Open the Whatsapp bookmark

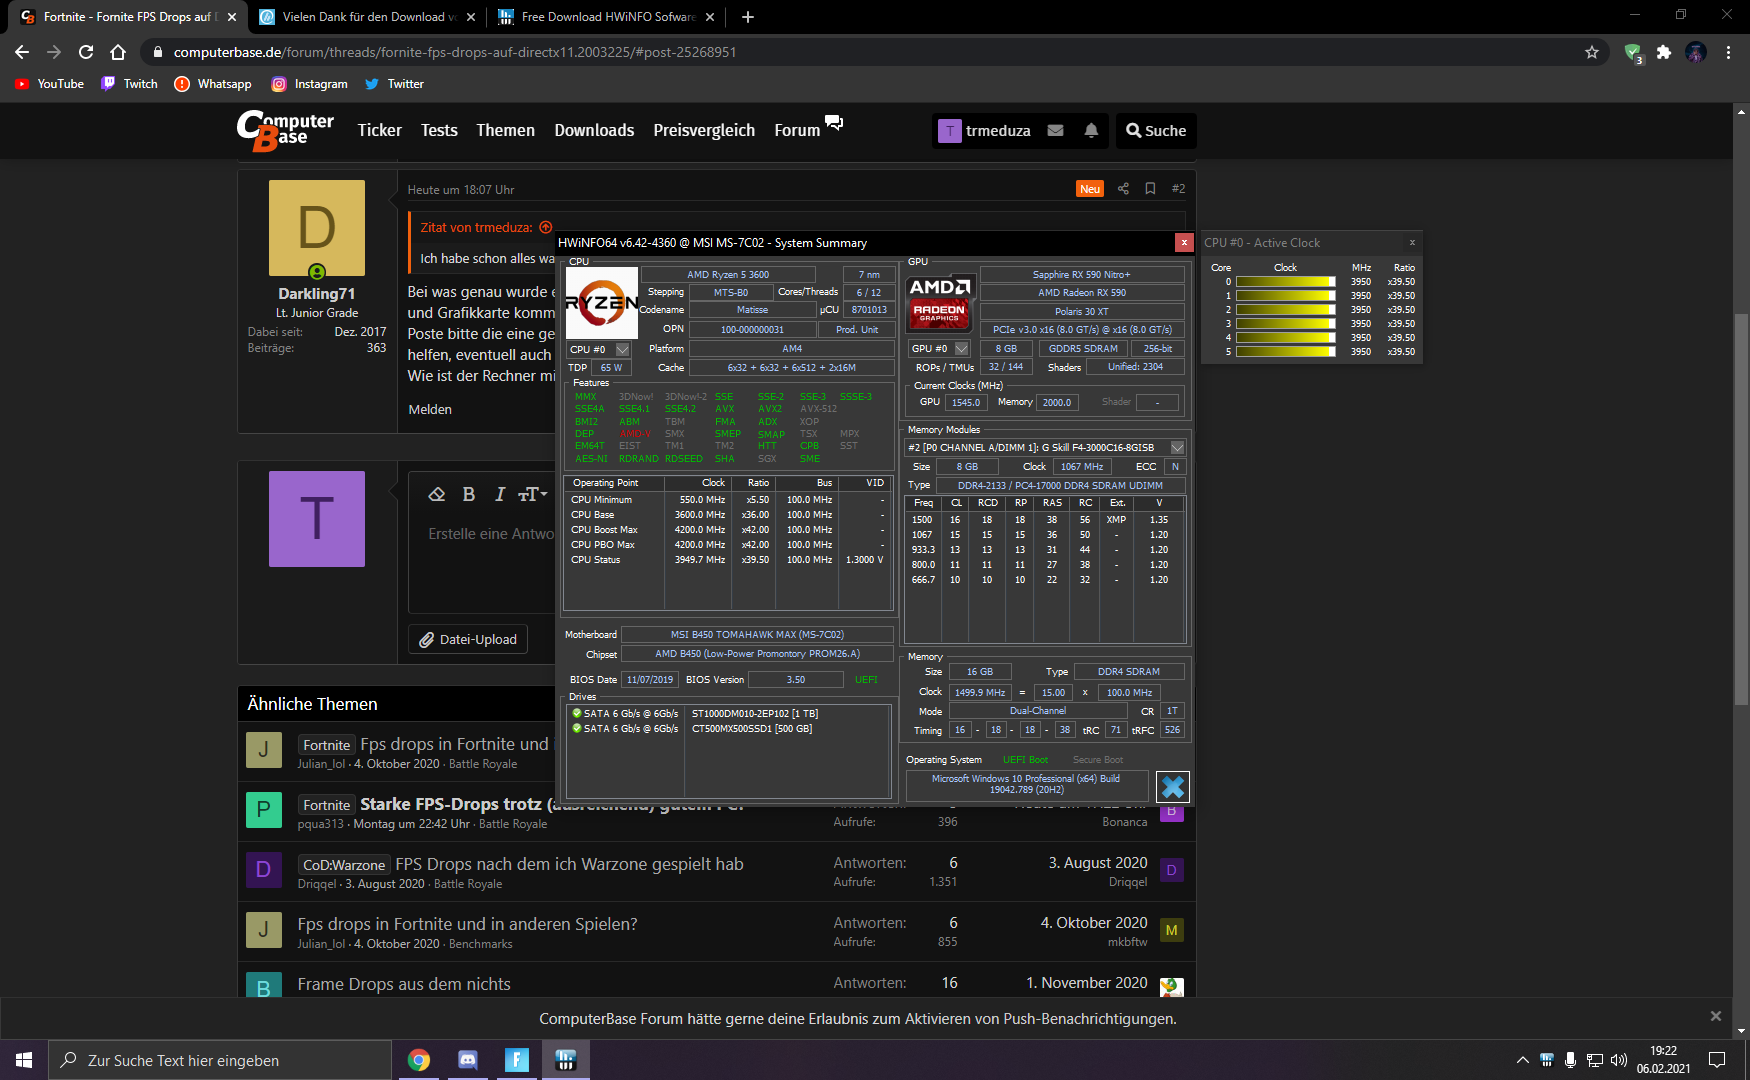(x=213, y=84)
